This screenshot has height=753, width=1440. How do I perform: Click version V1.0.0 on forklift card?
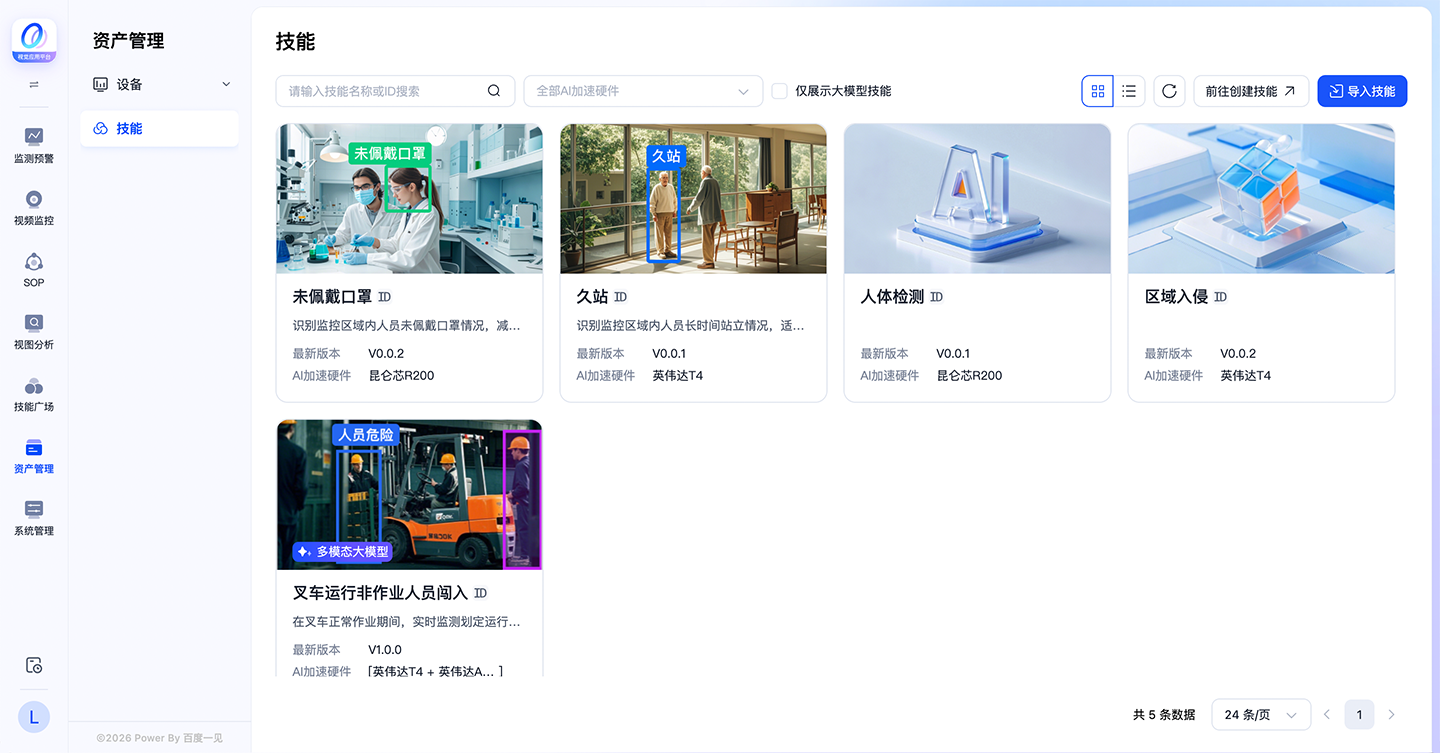click(x=386, y=650)
